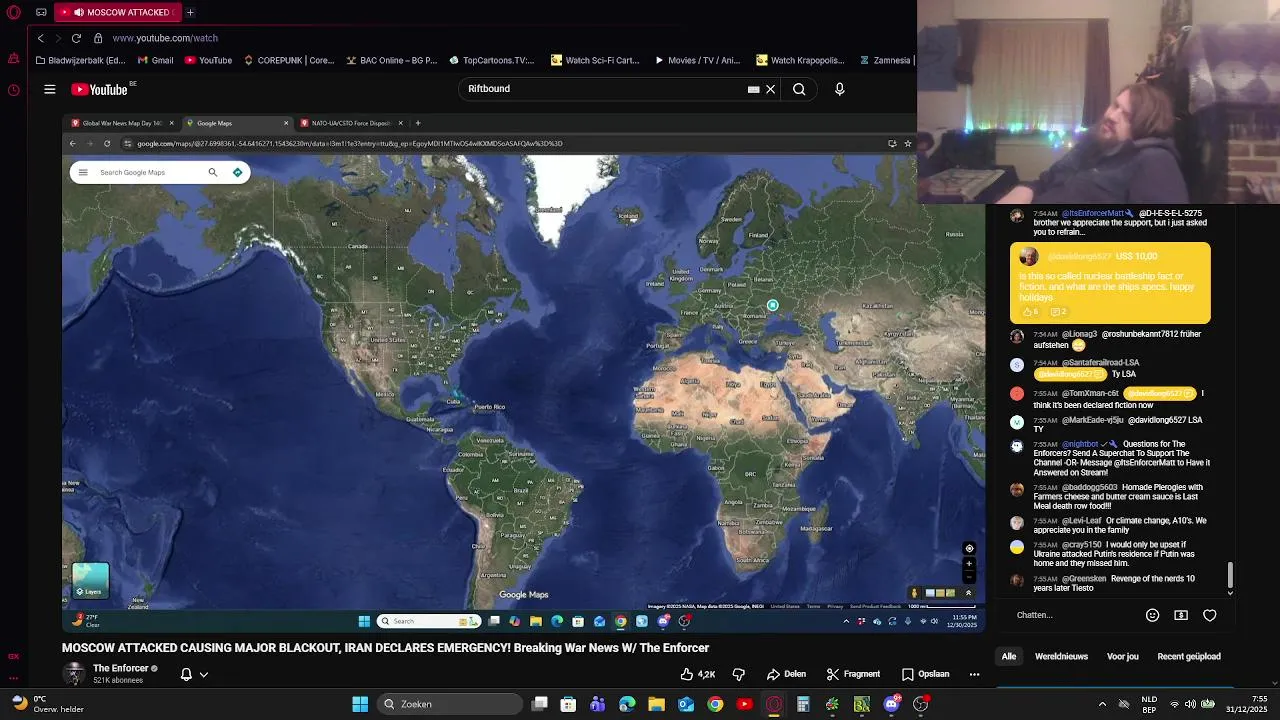Image resolution: width=1280 pixels, height=720 pixels.
Task: Open The Enforcer channel avatar
Action: (x=73, y=673)
